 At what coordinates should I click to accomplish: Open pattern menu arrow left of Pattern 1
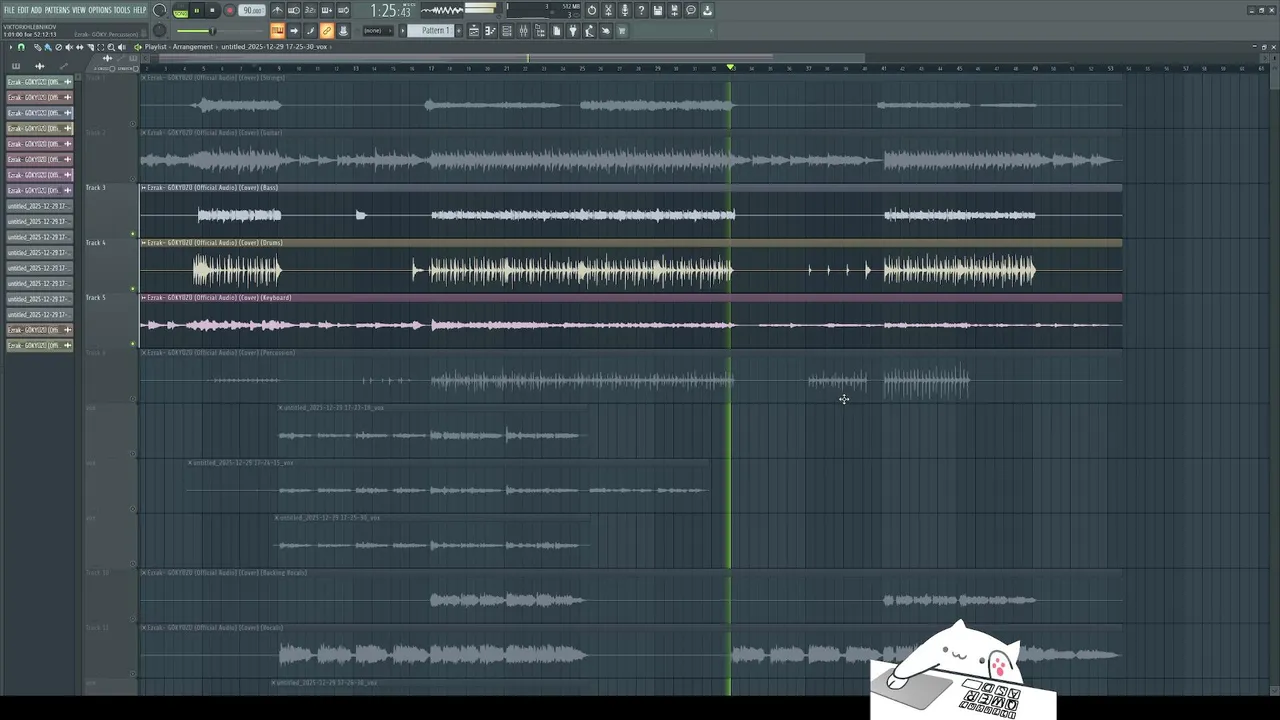(402, 31)
